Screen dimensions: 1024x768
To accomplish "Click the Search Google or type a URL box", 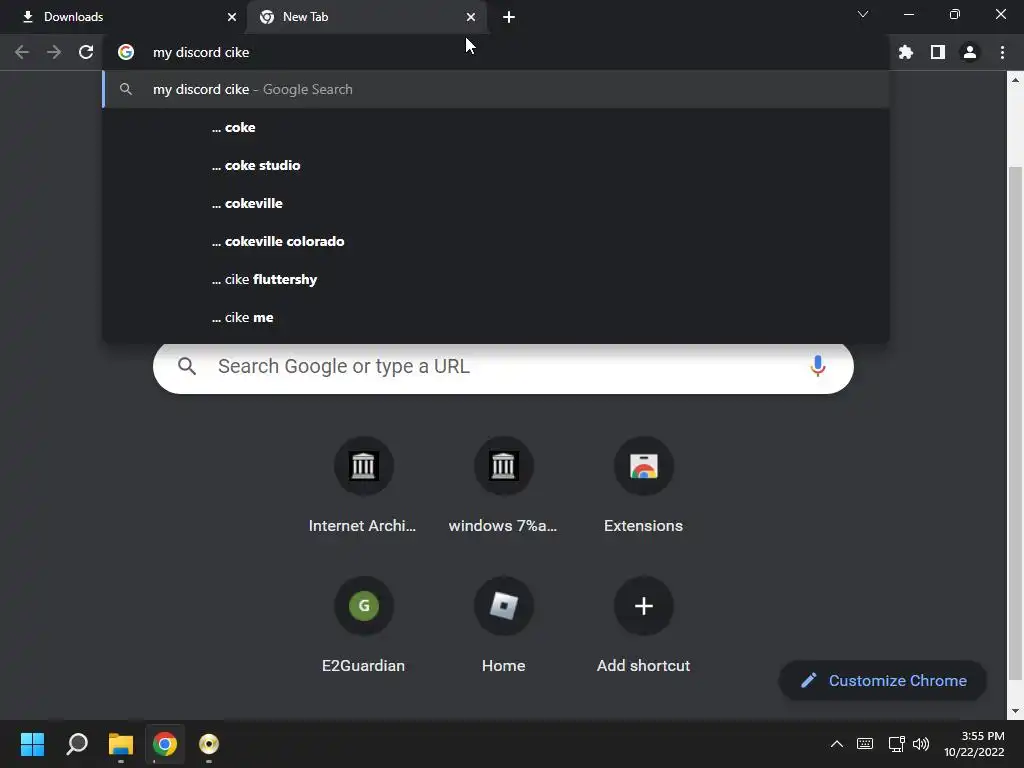I will pos(503,366).
